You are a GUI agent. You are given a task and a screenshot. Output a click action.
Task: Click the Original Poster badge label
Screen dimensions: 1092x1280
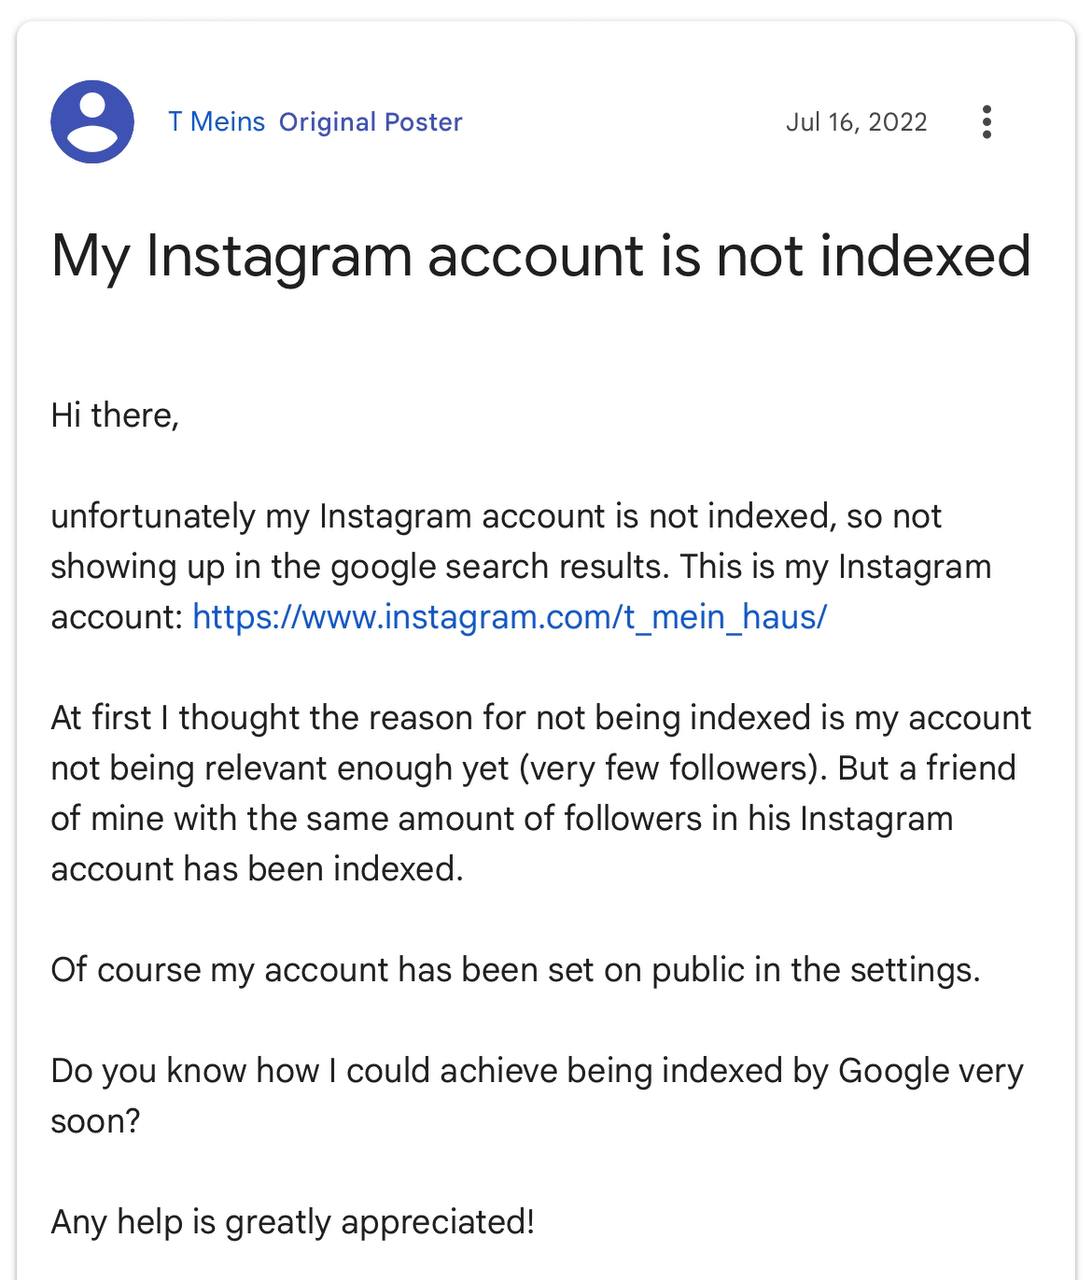click(370, 122)
